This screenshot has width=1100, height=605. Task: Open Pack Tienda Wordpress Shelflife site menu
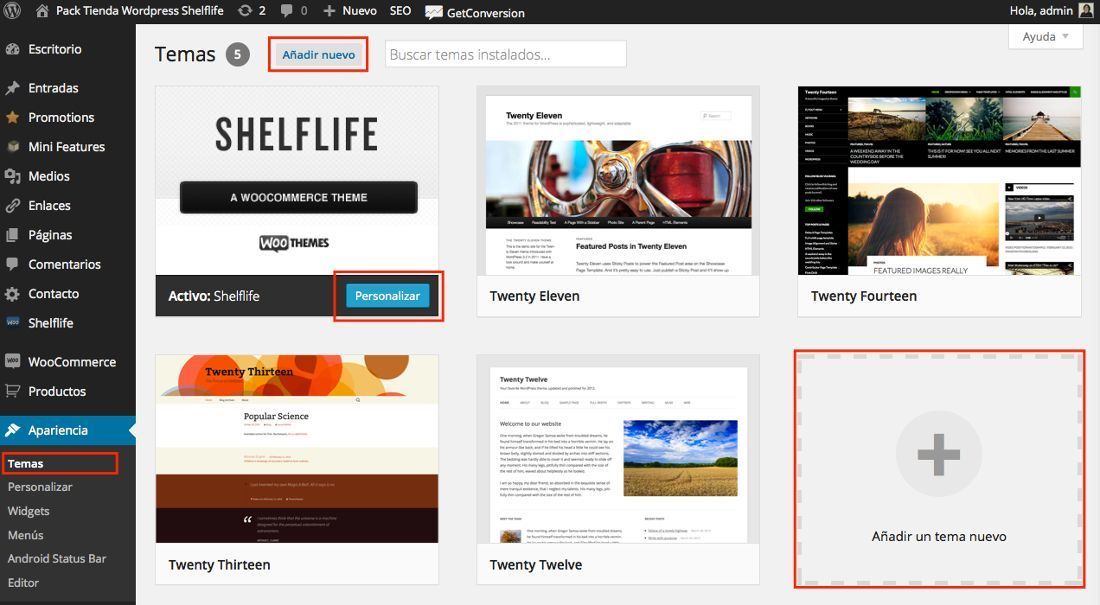(140, 11)
